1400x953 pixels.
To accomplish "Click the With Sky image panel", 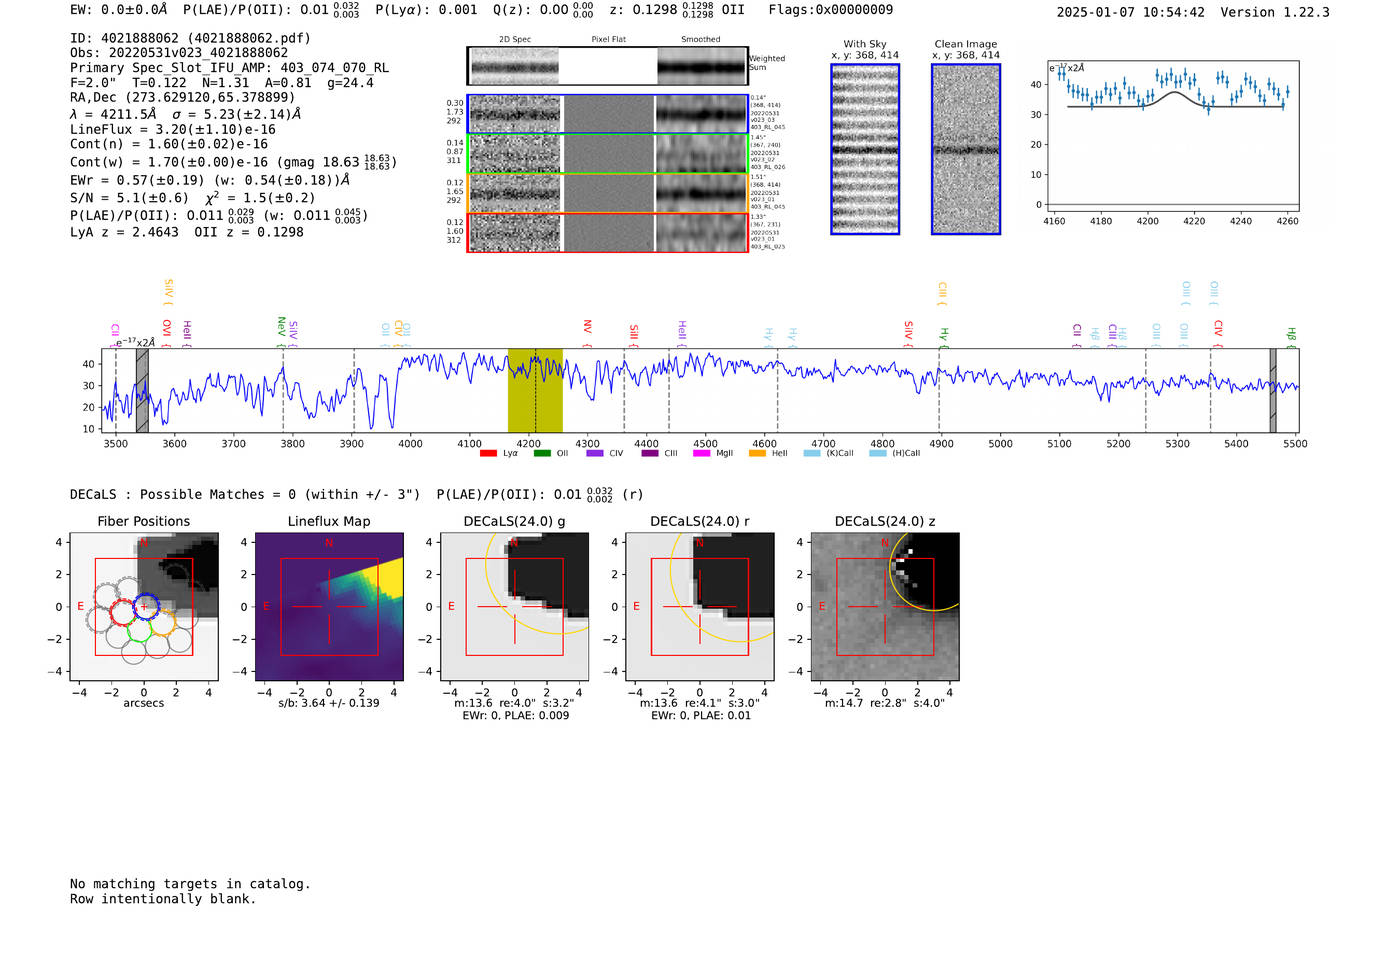I will tap(865, 149).
